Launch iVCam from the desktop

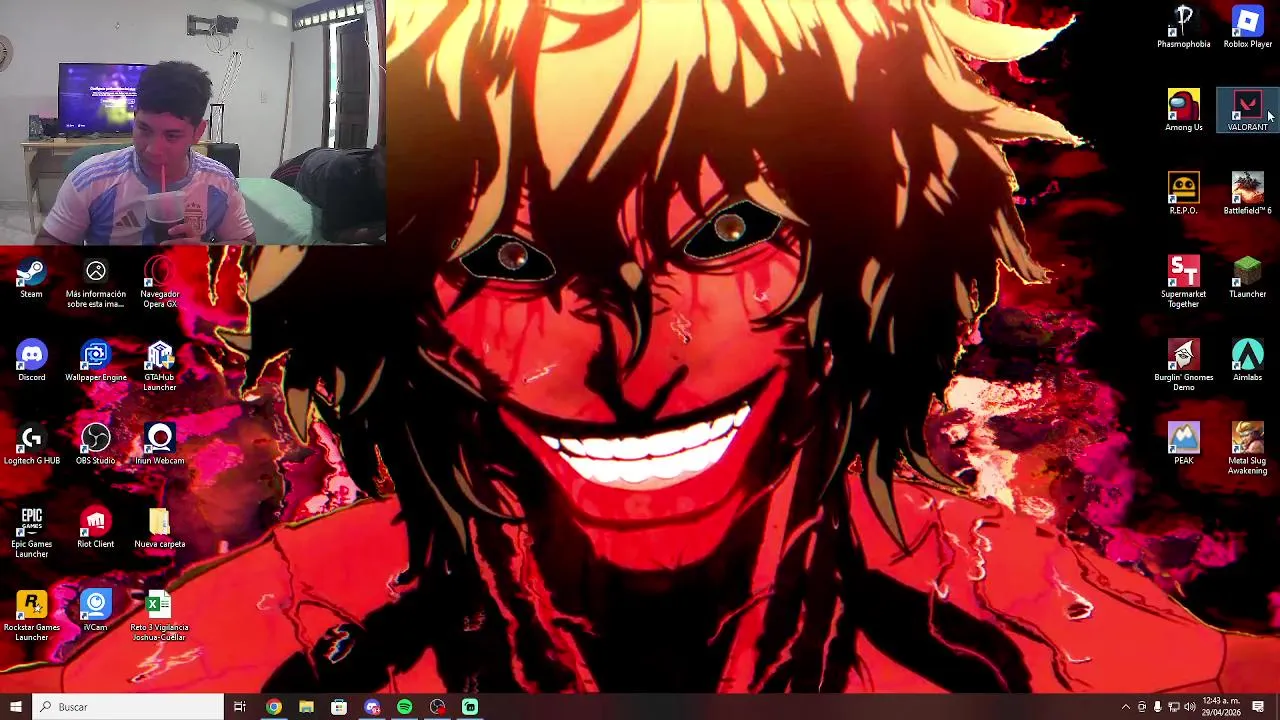coord(96,610)
